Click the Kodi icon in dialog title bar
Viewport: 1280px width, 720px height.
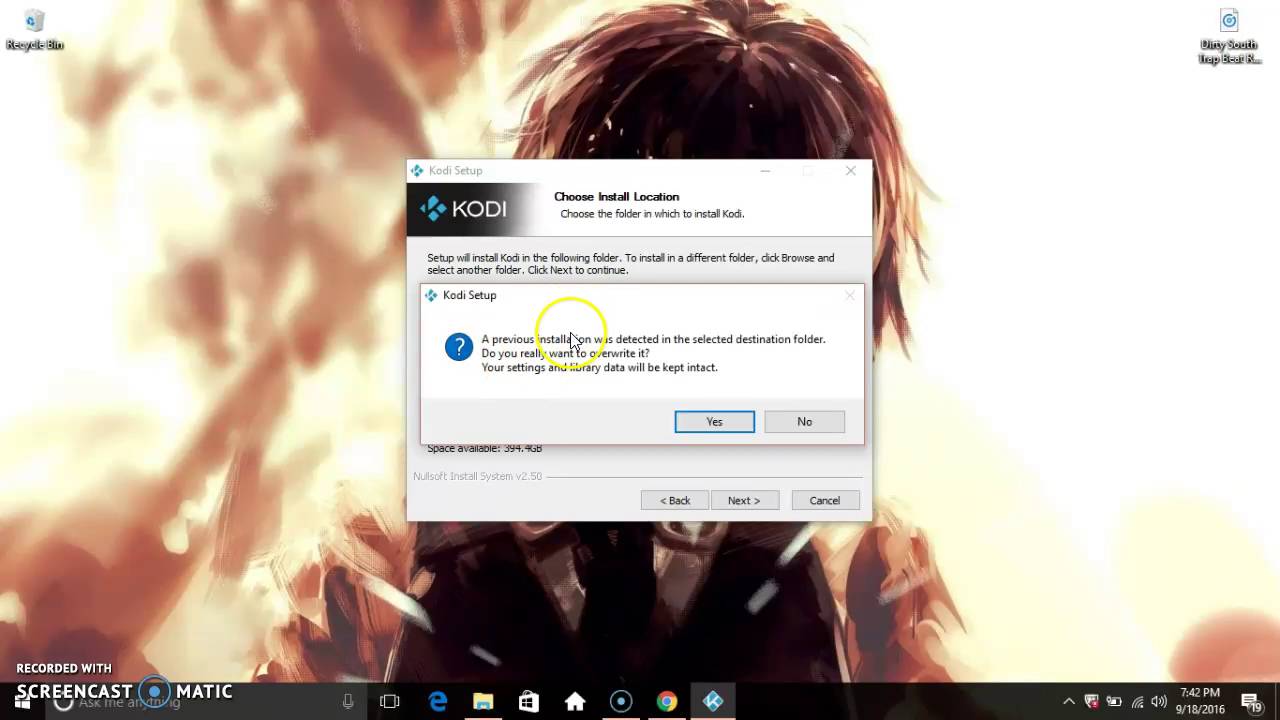[431, 295]
